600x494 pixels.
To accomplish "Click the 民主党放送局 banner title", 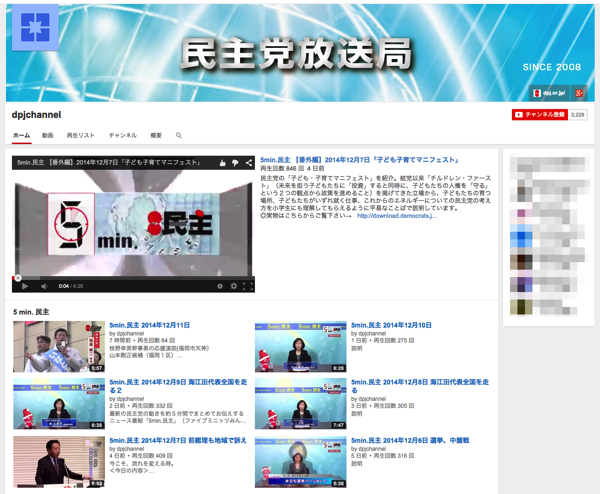I will [x=296, y=54].
